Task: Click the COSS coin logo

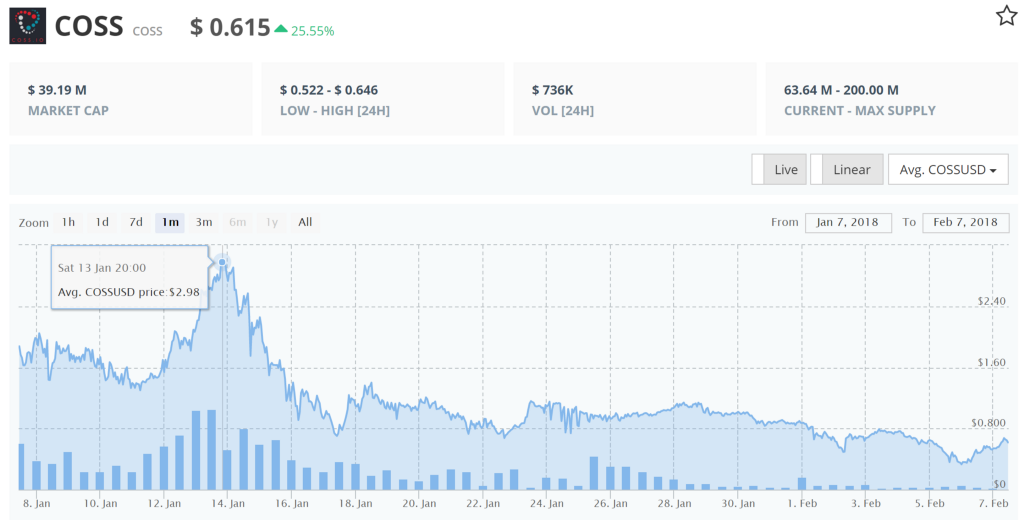Action: coord(26,26)
